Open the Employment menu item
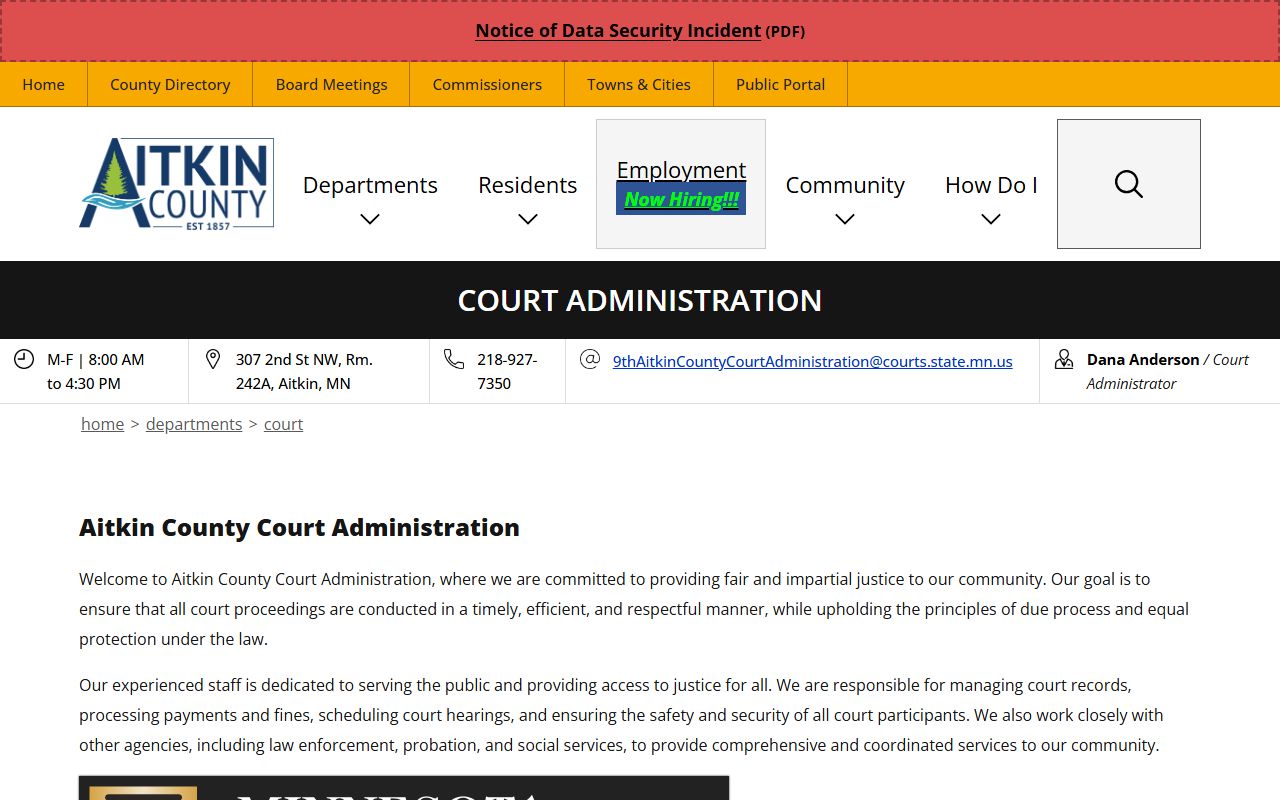Viewport: 1280px width, 800px height. (x=681, y=170)
